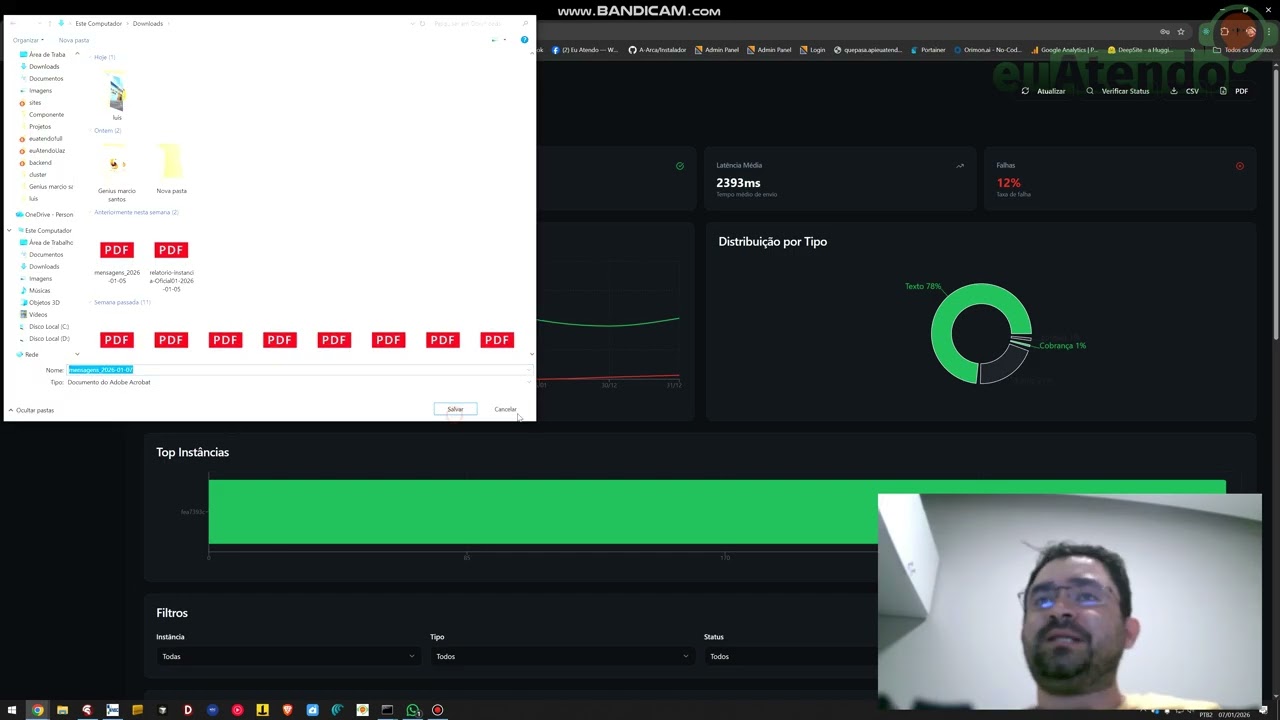Viewport: 1280px width, 720px height.
Task: Click Chrome icon in the taskbar
Action: (37, 710)
